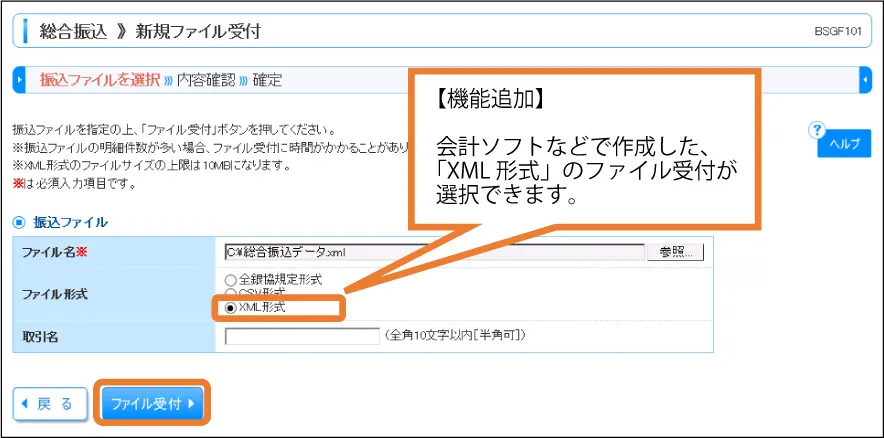The width and height of the screenshot is (884, 438).
Task: Click the 全角10文字以内 hint text
Action: (x=455, y=335)
